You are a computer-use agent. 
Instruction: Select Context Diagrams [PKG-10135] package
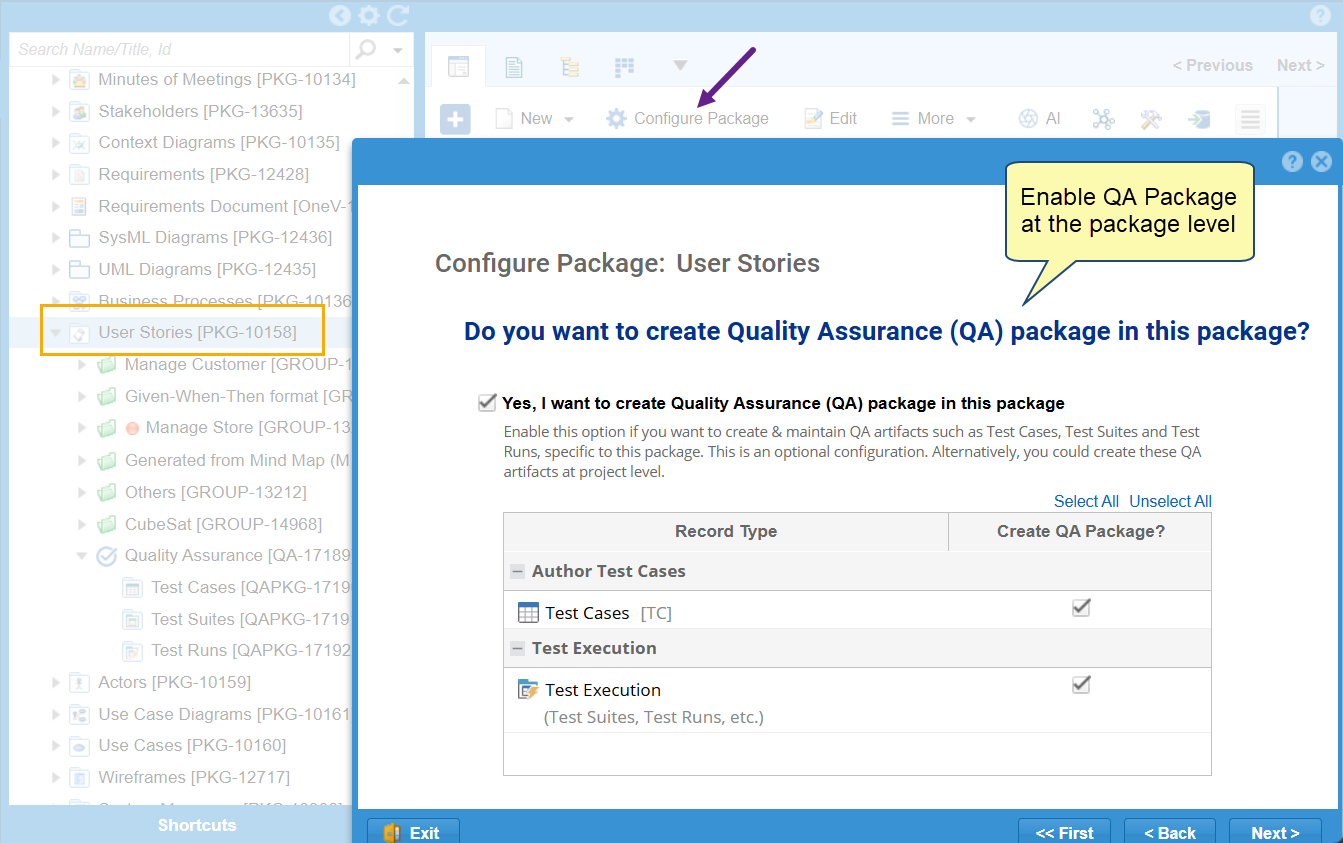pos(219,143)
